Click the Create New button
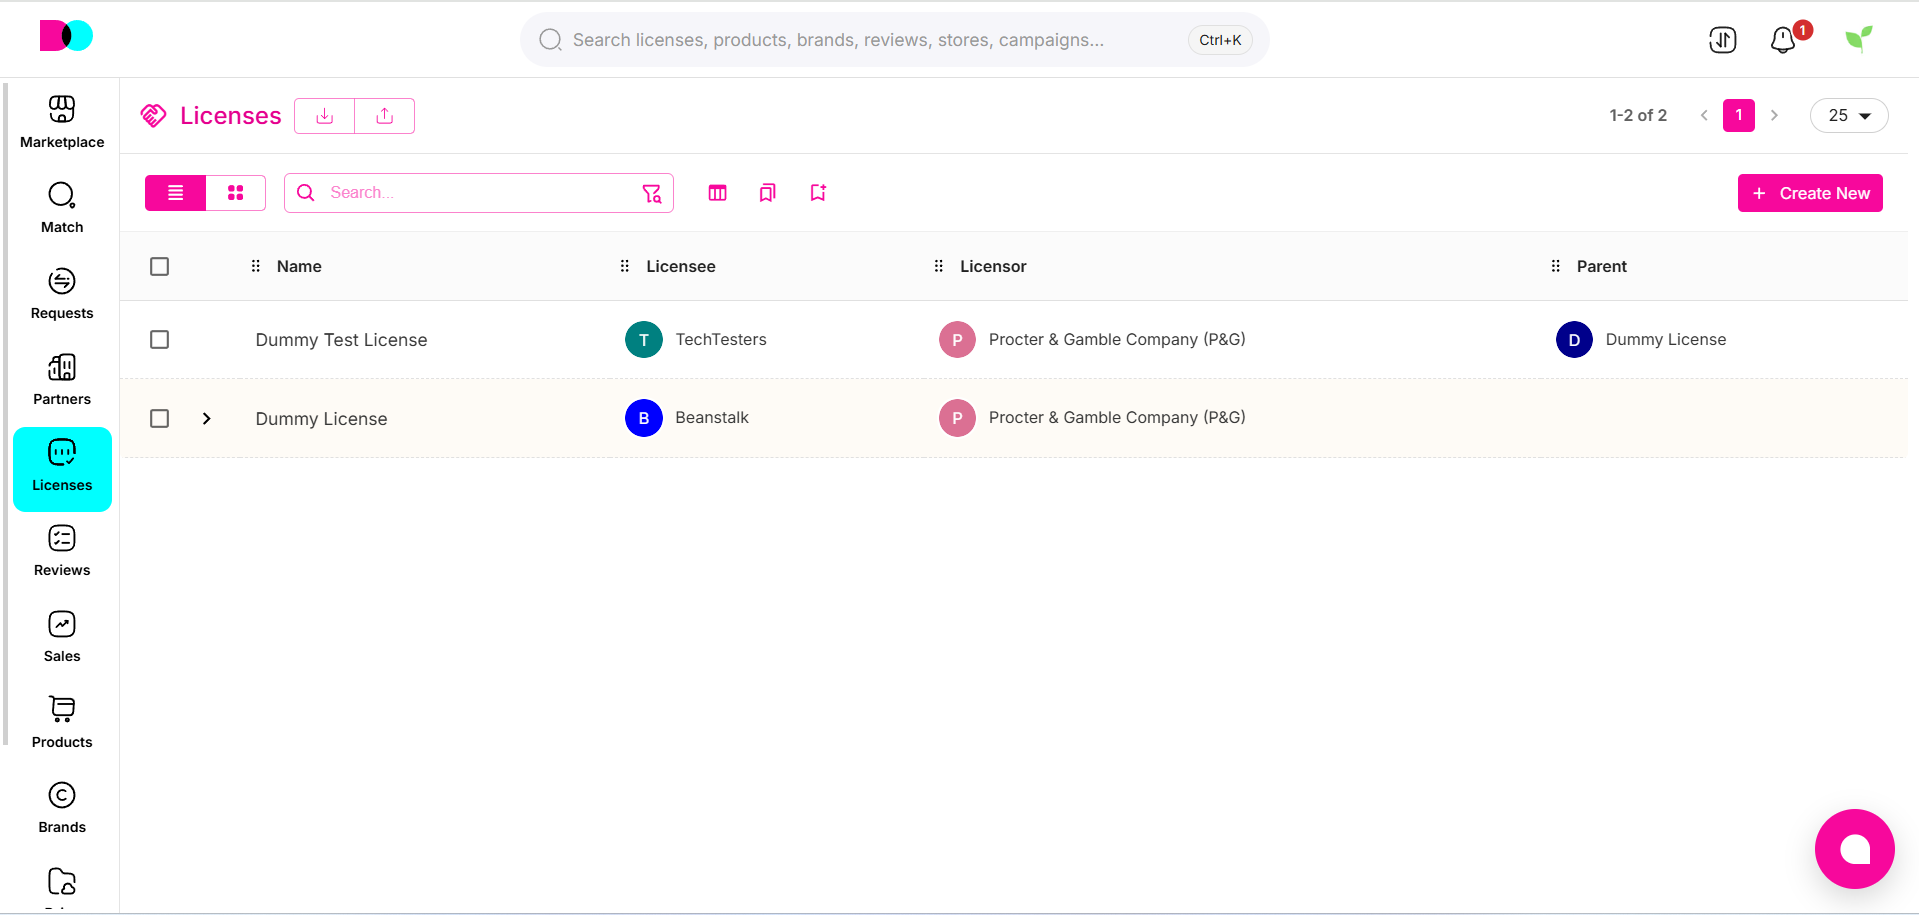Viewport: 1919px width, 915px height. coord(1810,193)
